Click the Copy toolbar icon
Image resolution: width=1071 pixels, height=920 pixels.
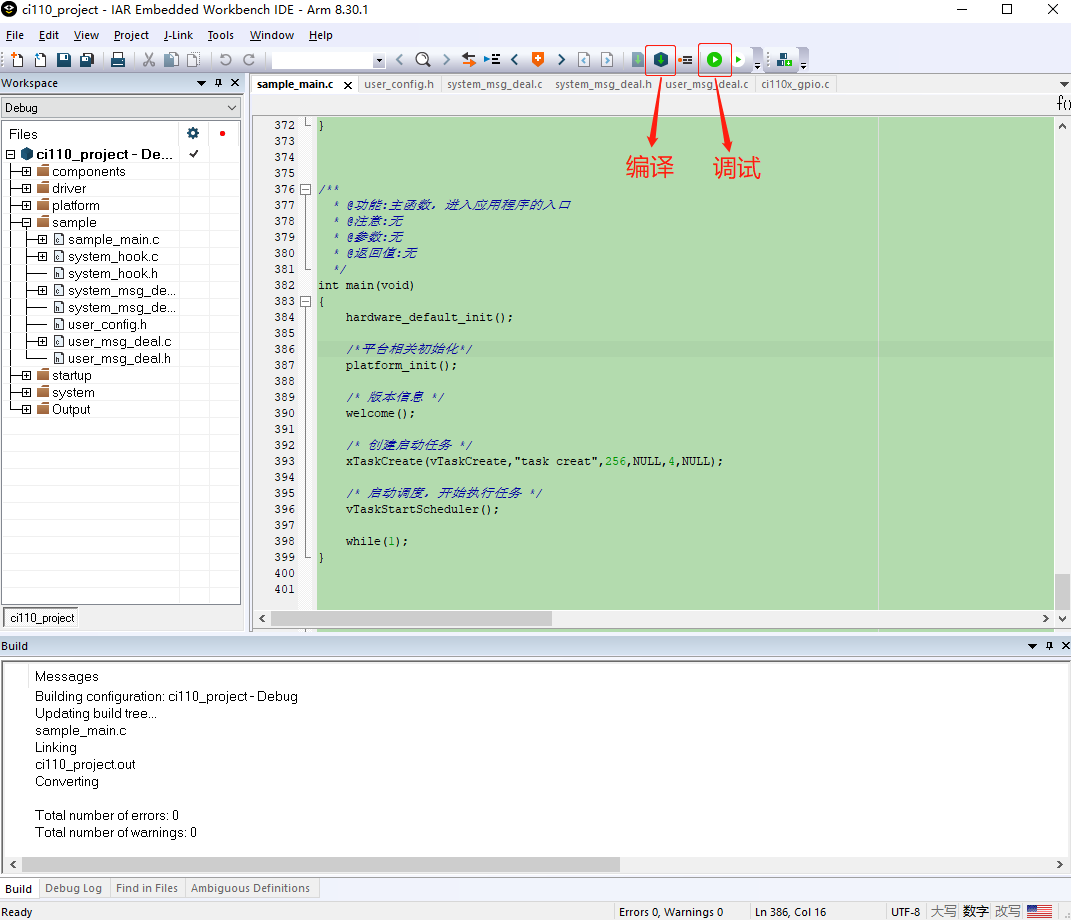point(171,60)
